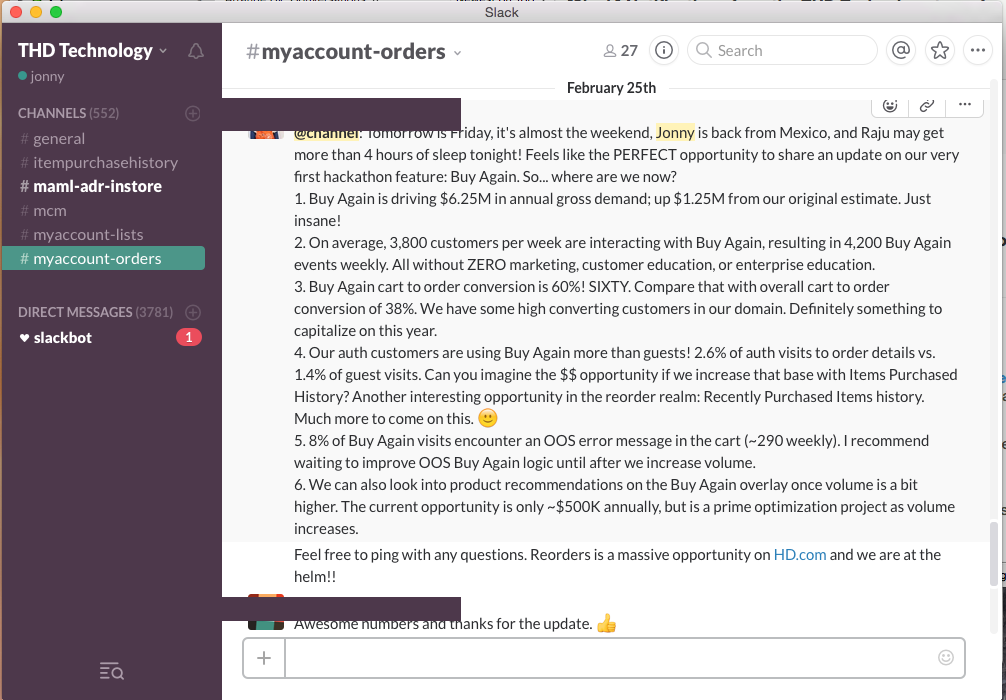Open mentions and reactions @ icon
Viewport: 1006px width, 700px height.
pos(901,51)
